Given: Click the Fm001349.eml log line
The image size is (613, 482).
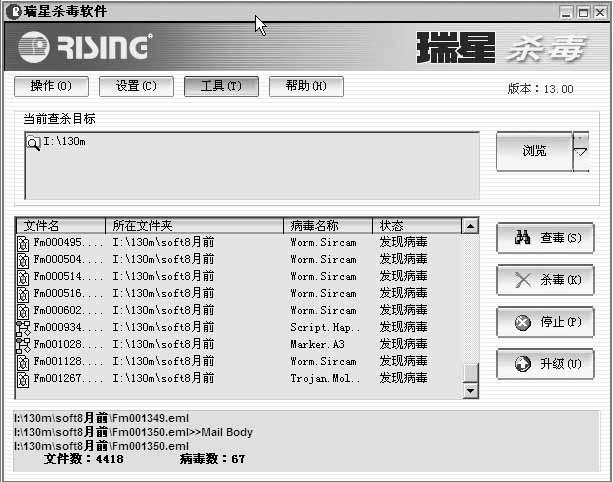Looking at the screenshot, I should click(101, 418).
